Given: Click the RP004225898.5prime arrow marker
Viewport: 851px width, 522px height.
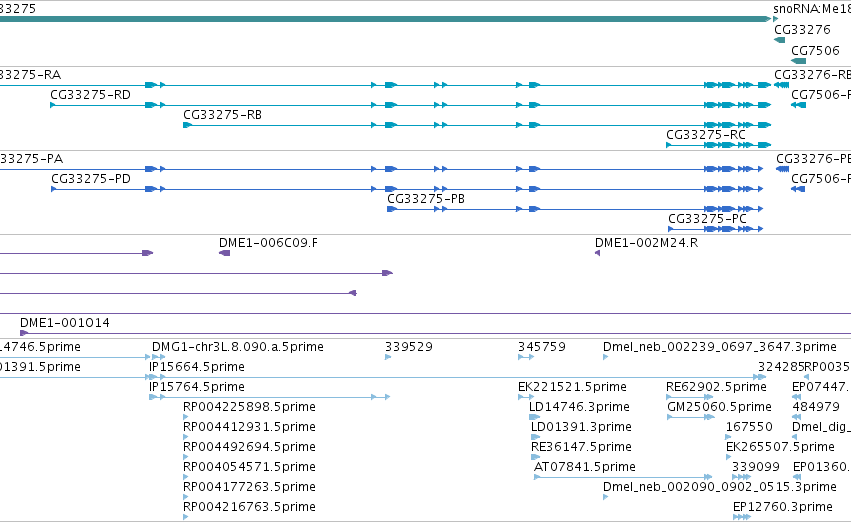Looking at the screenshot, I should (x=186, y=417).
